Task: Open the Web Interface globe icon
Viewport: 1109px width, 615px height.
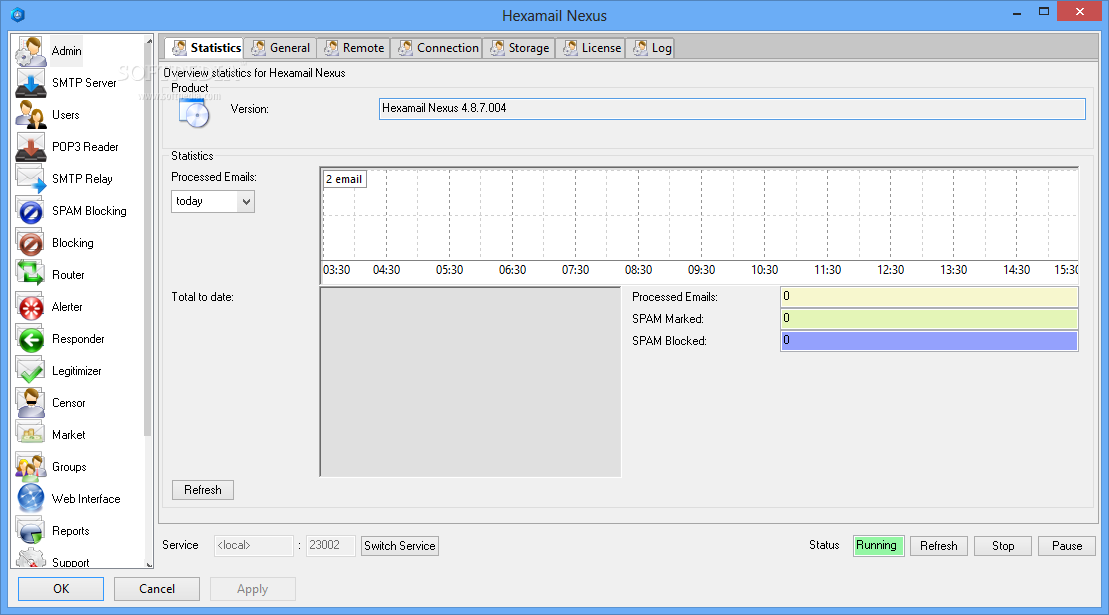Action: pyautogui.click(x=30, y=498)
